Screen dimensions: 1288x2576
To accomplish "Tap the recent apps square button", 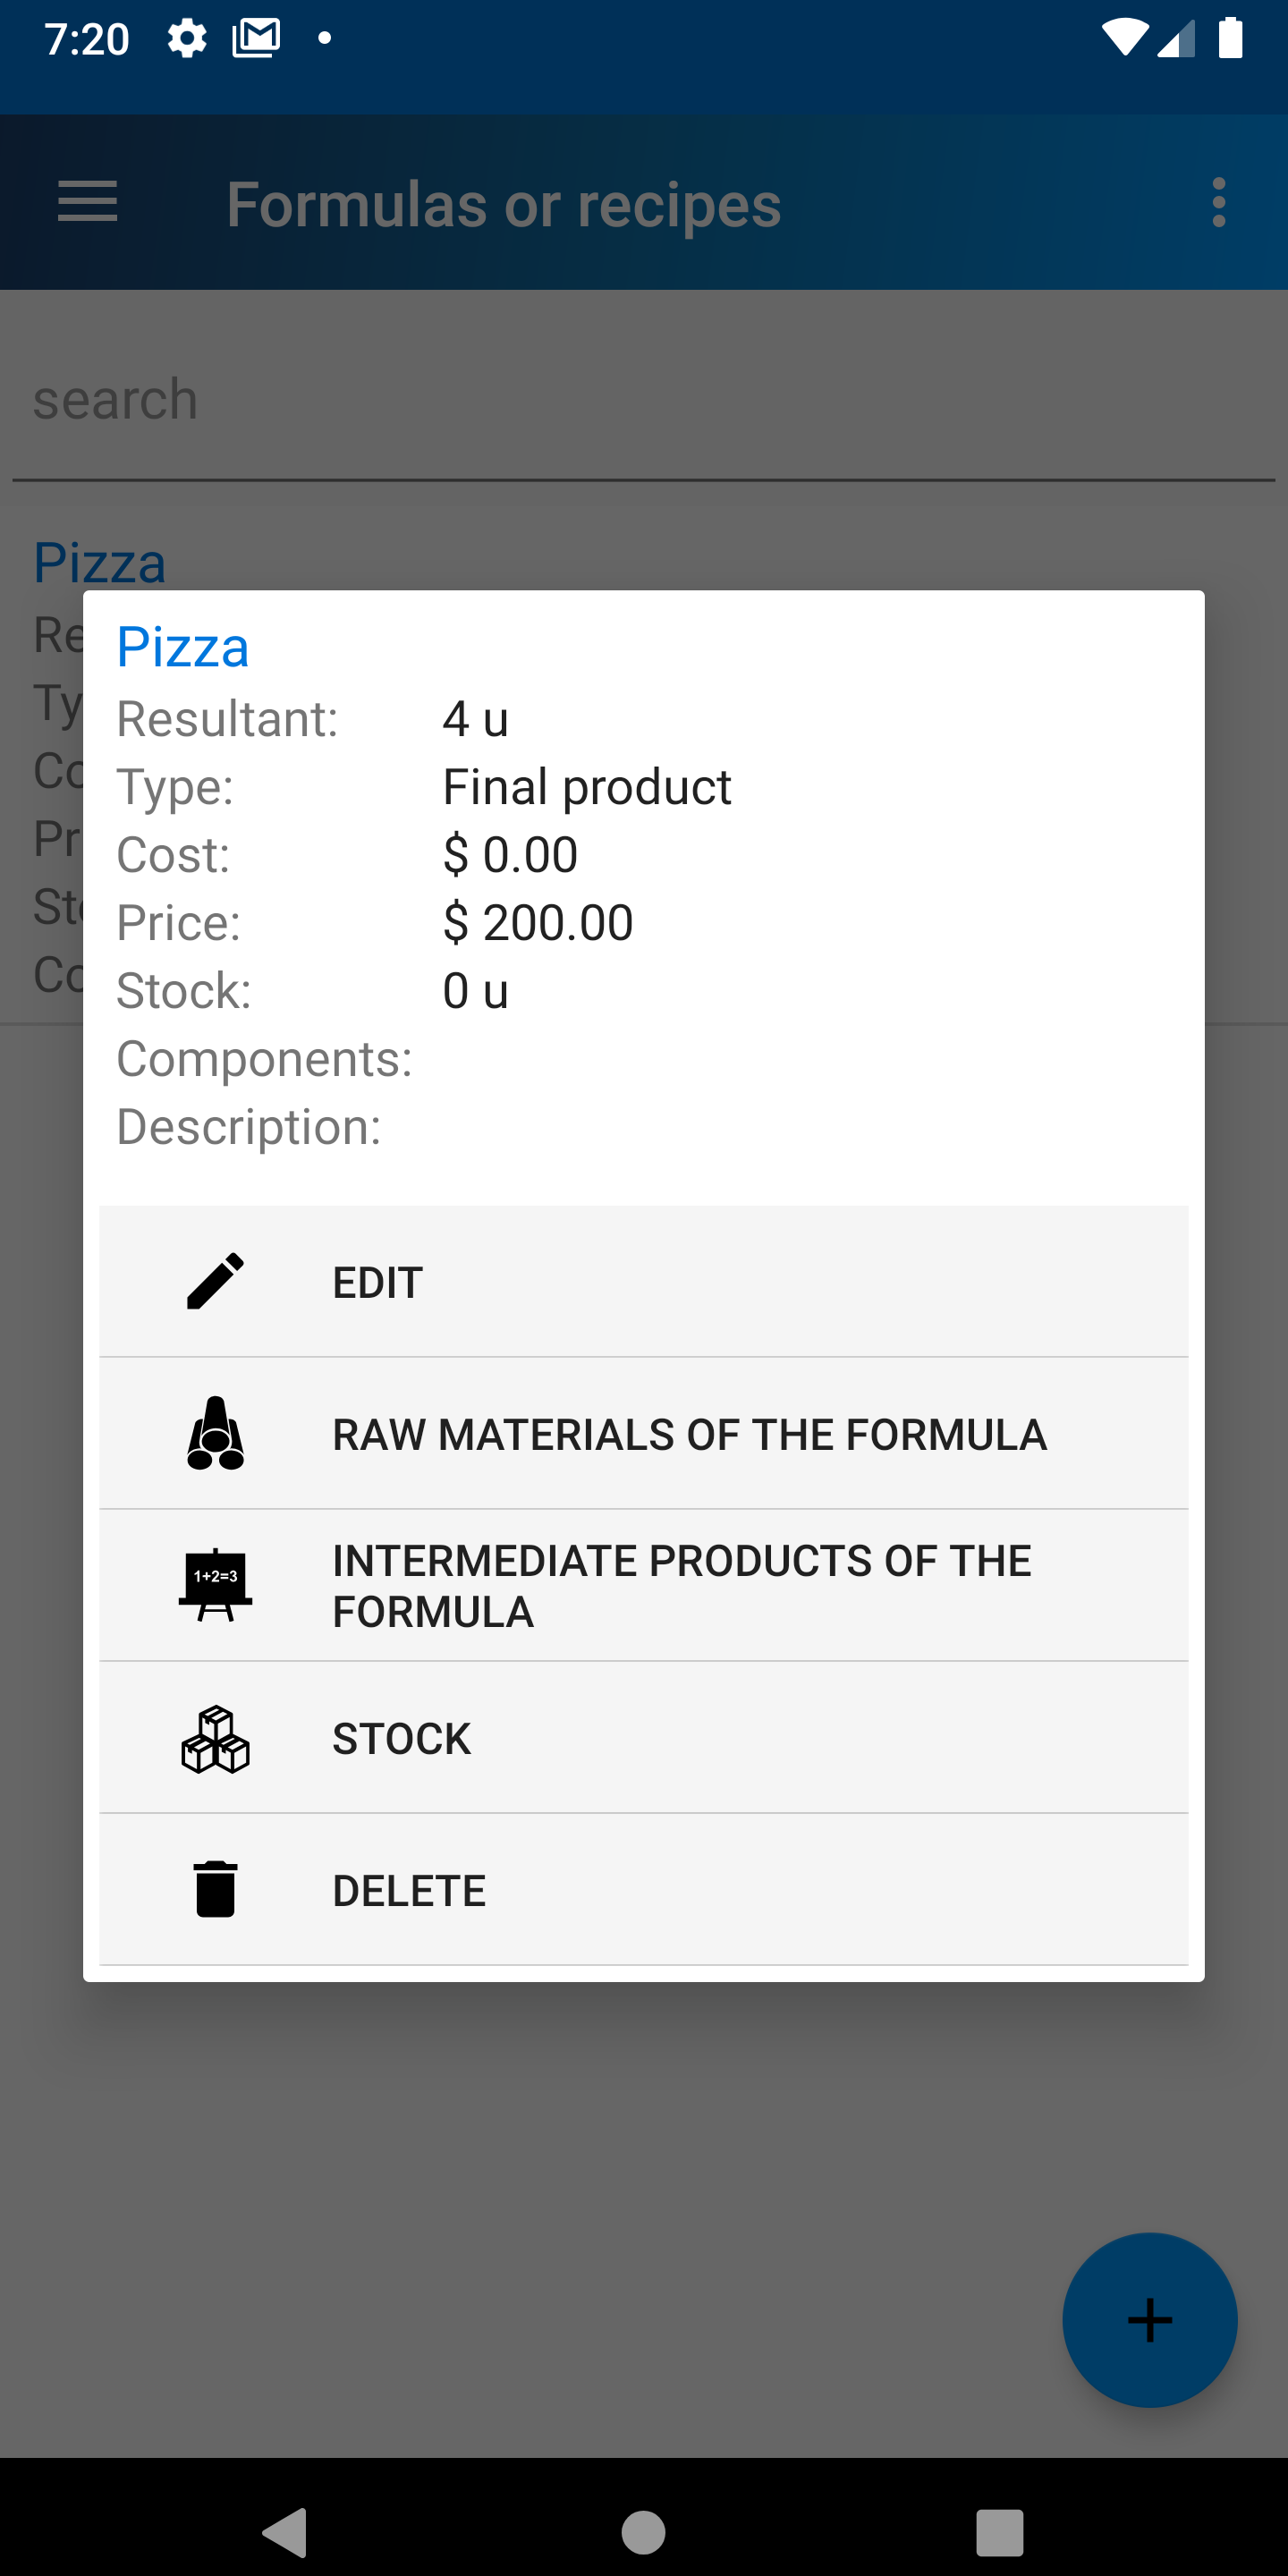I will tap(1000, 2532).
